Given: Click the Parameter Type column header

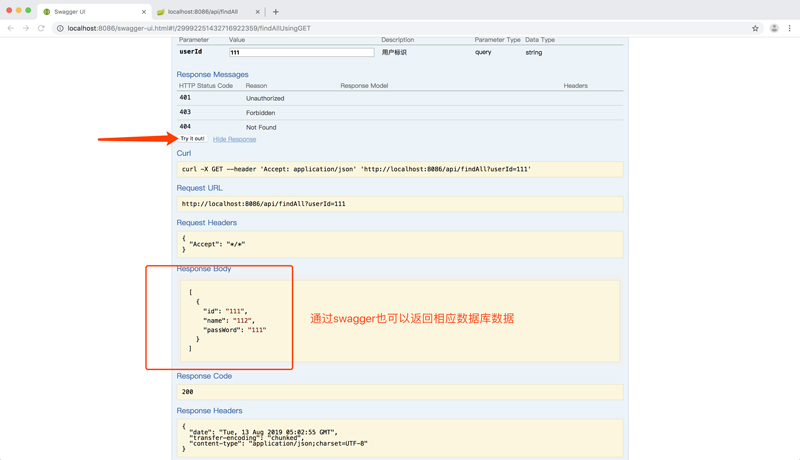Looking at the screenshot, I should (x=497, y=40).
